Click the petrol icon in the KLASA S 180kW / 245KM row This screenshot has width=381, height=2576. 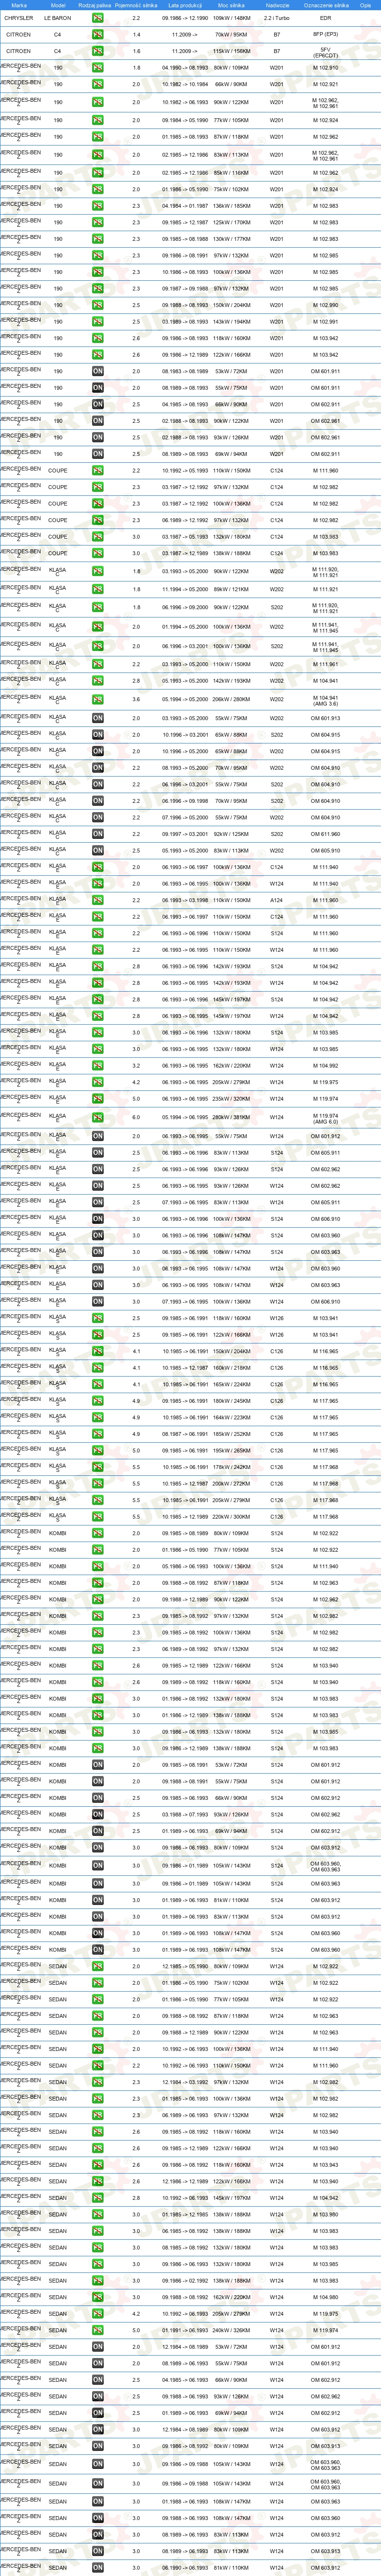[97, 1401]
